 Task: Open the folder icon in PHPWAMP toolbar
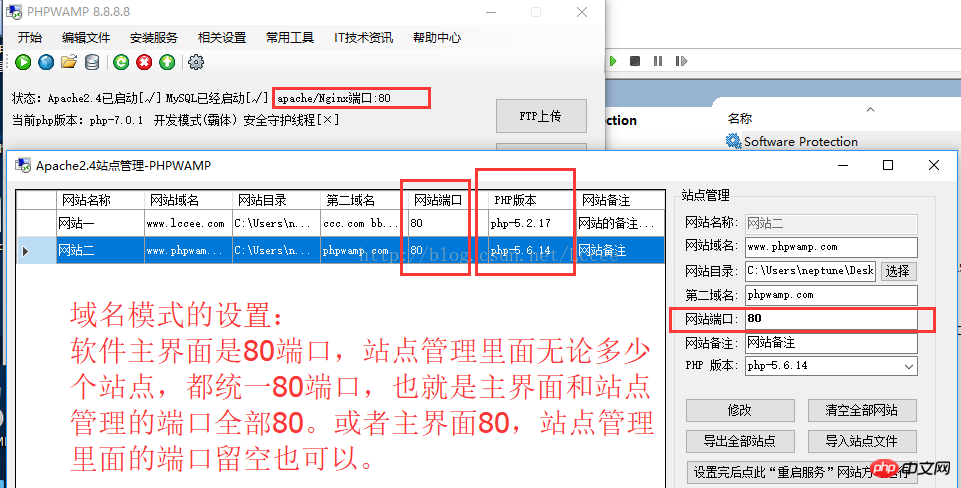point(69,62)
